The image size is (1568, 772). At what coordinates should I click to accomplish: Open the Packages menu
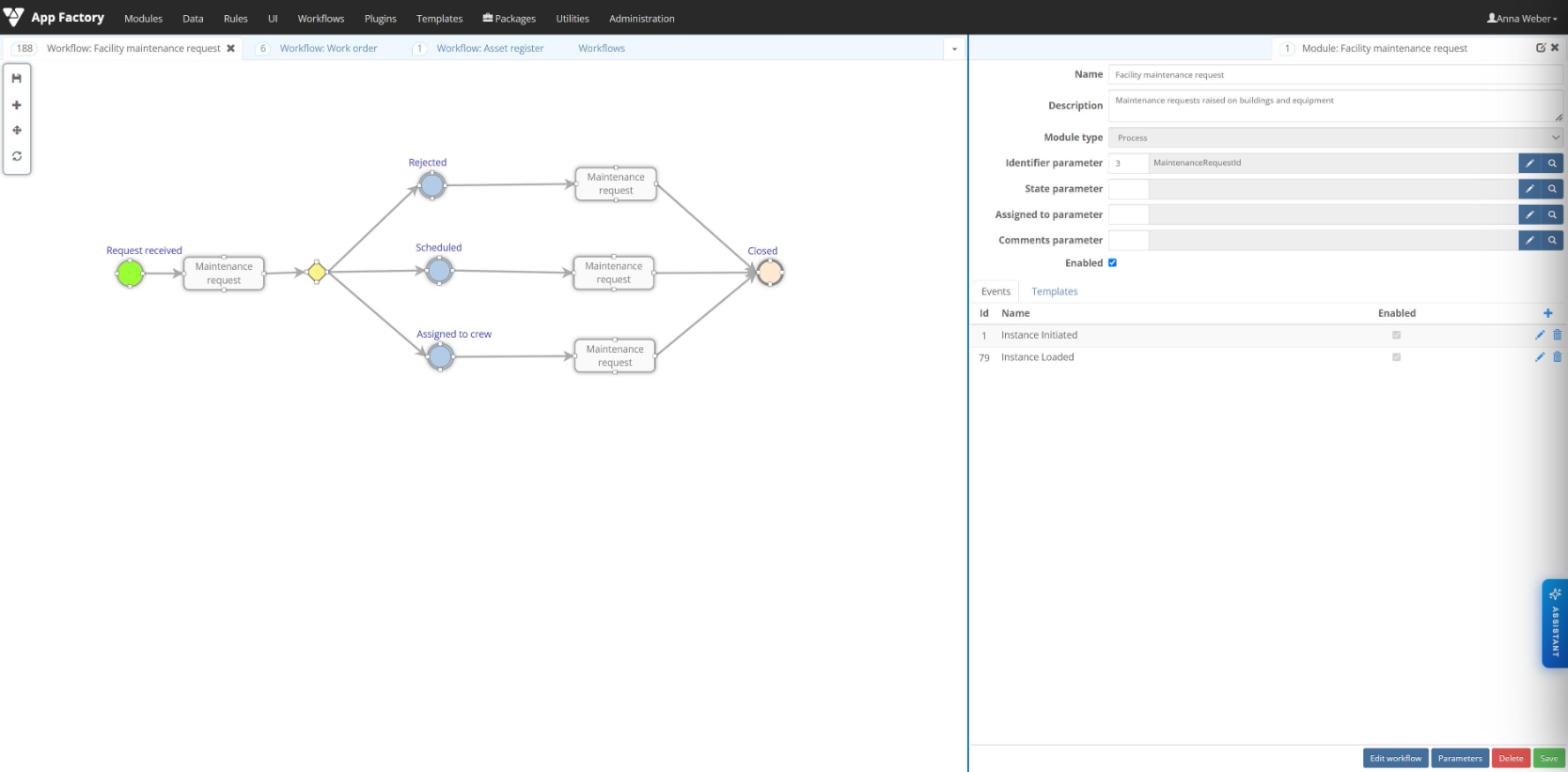coord(509,19)
